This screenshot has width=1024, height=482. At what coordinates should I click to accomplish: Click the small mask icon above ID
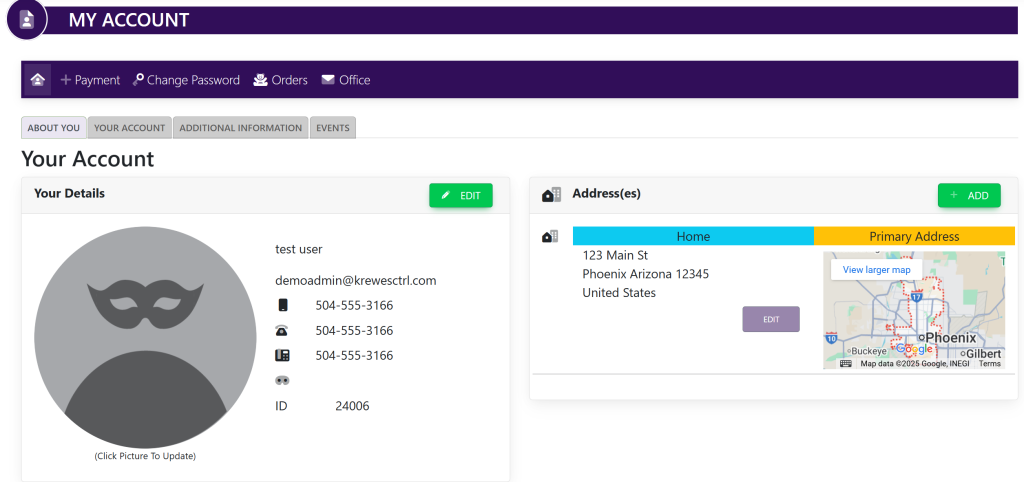point(282,380)
